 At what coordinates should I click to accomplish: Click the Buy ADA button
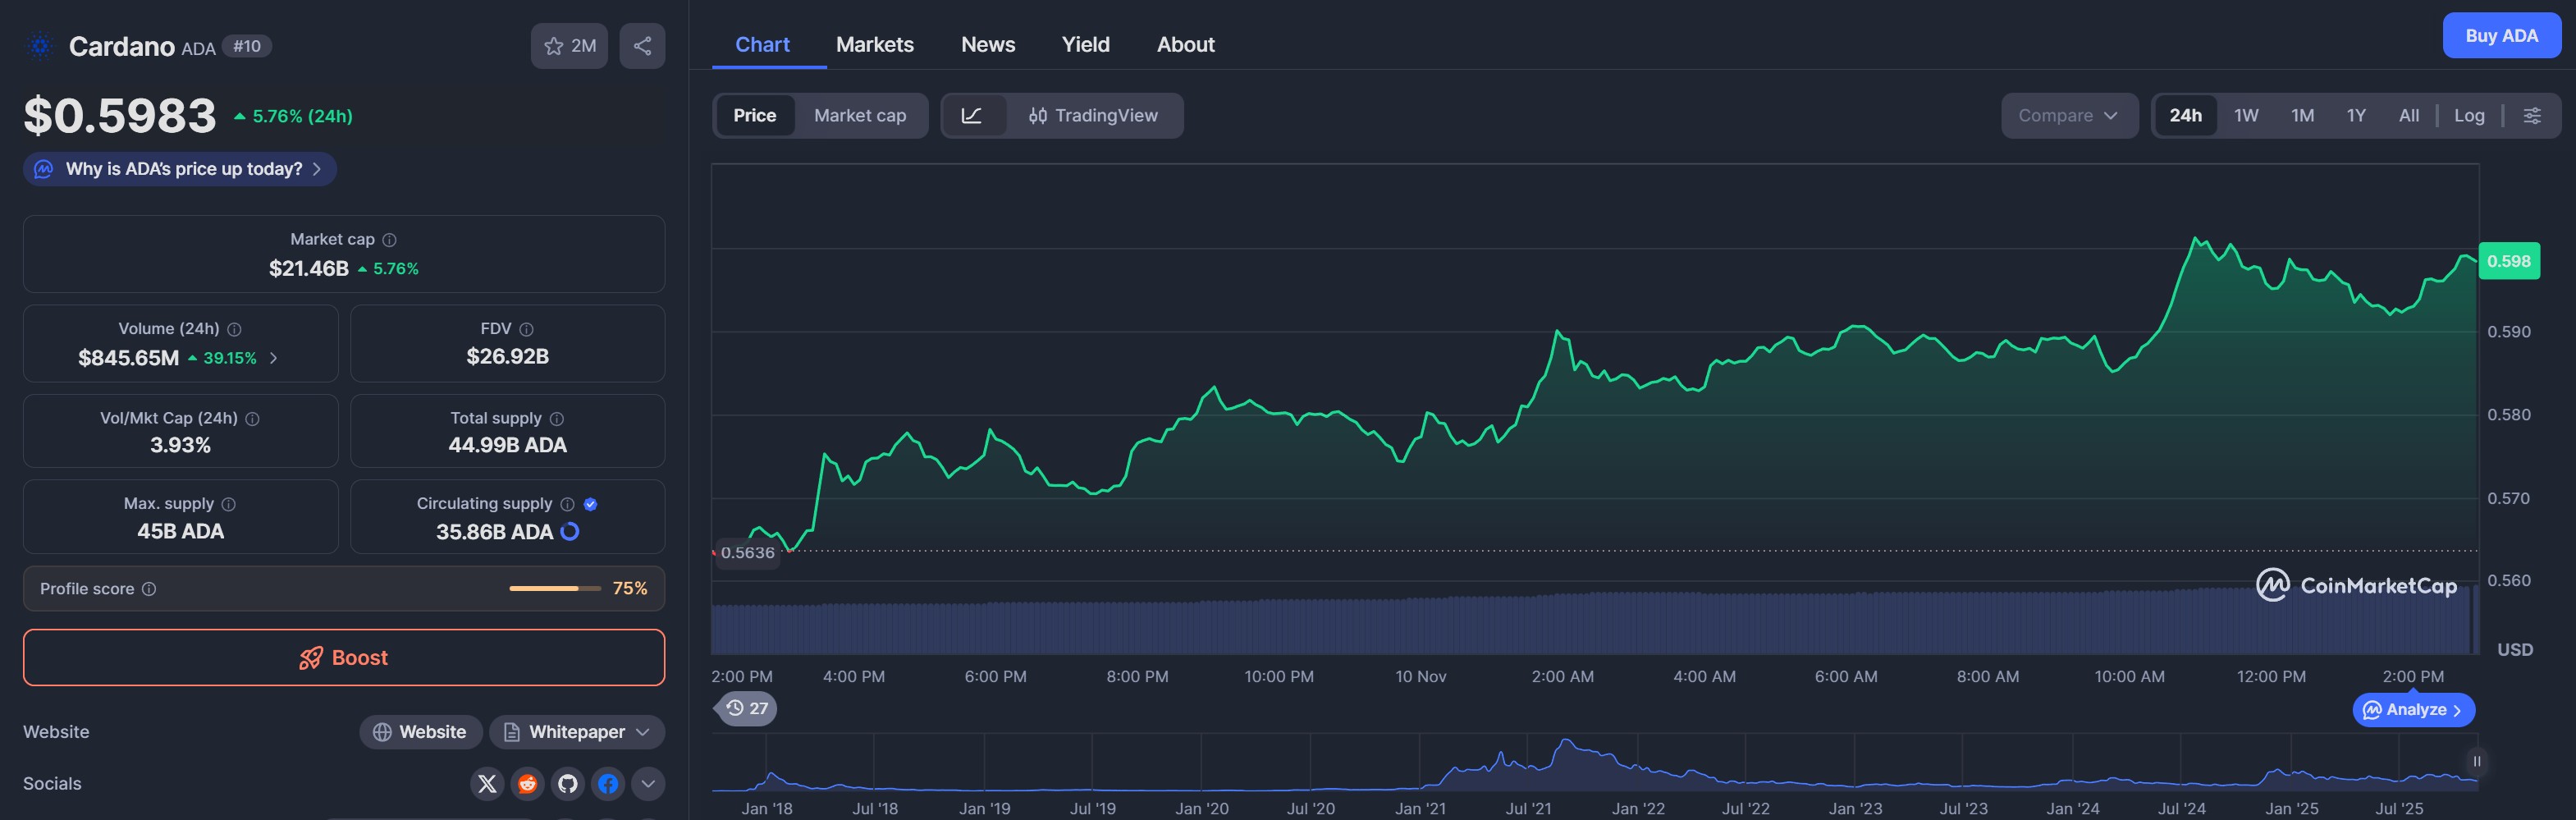click(2500, 36)
